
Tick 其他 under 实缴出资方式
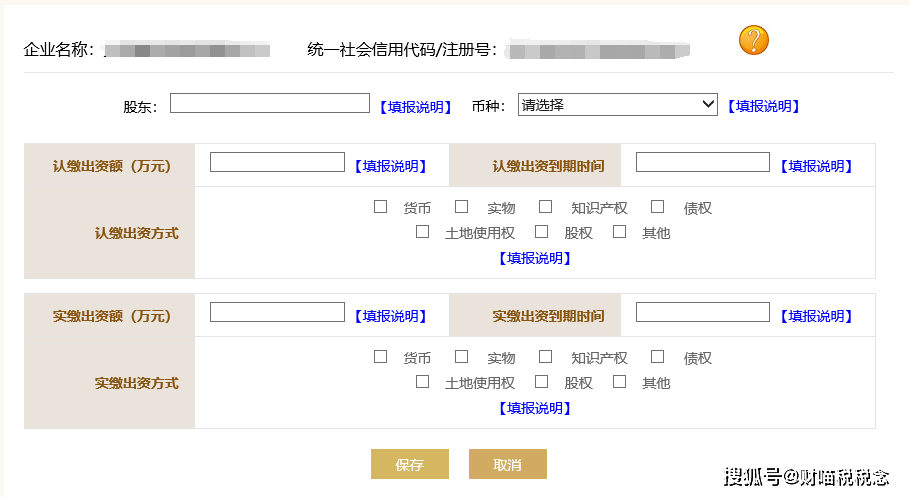point(619,381)
